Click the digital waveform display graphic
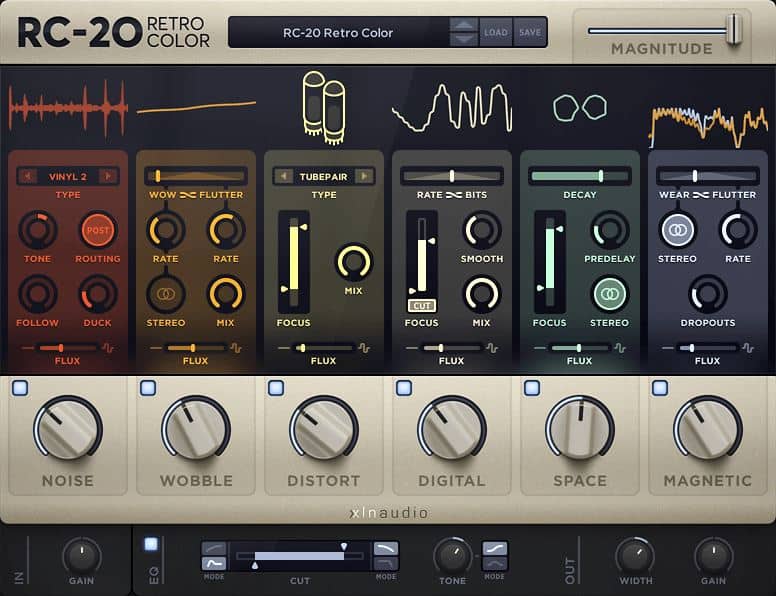The image size is (776, 596). pos(452,107)
